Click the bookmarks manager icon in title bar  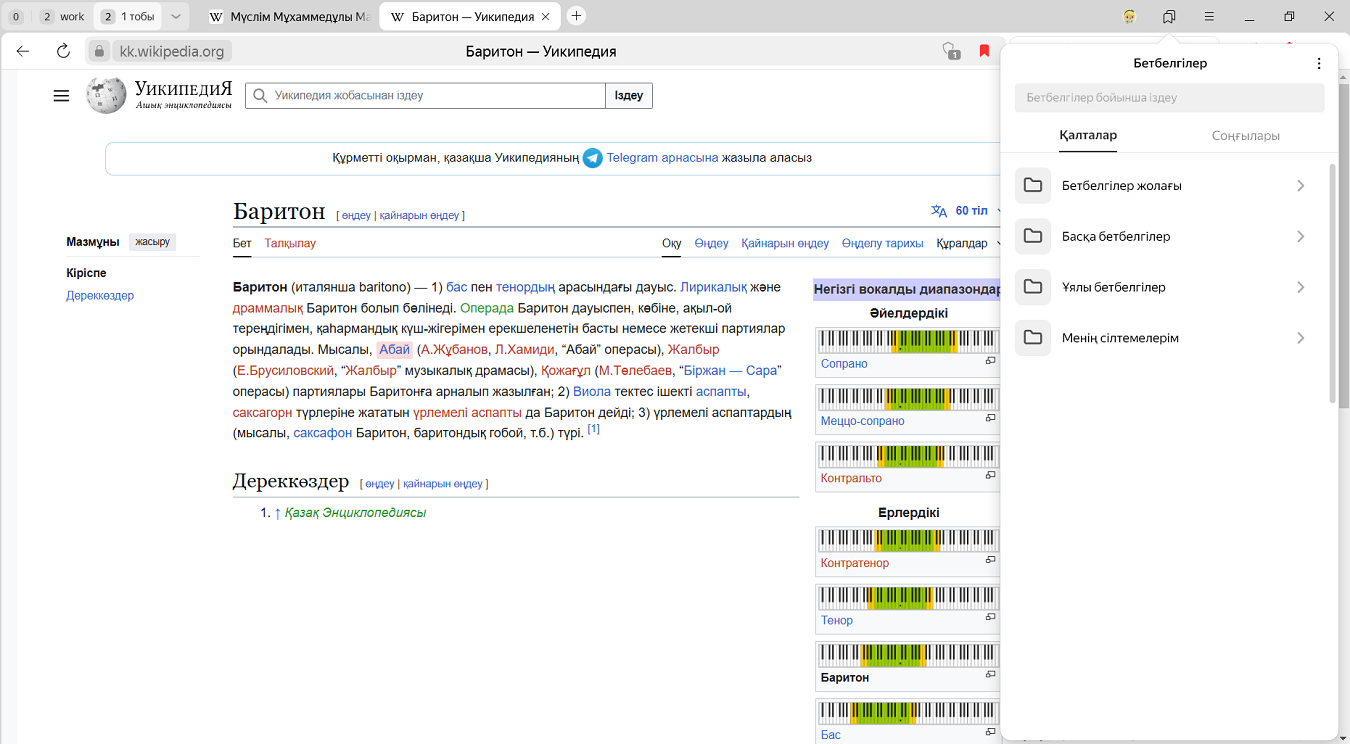(x=1169, y=17)
